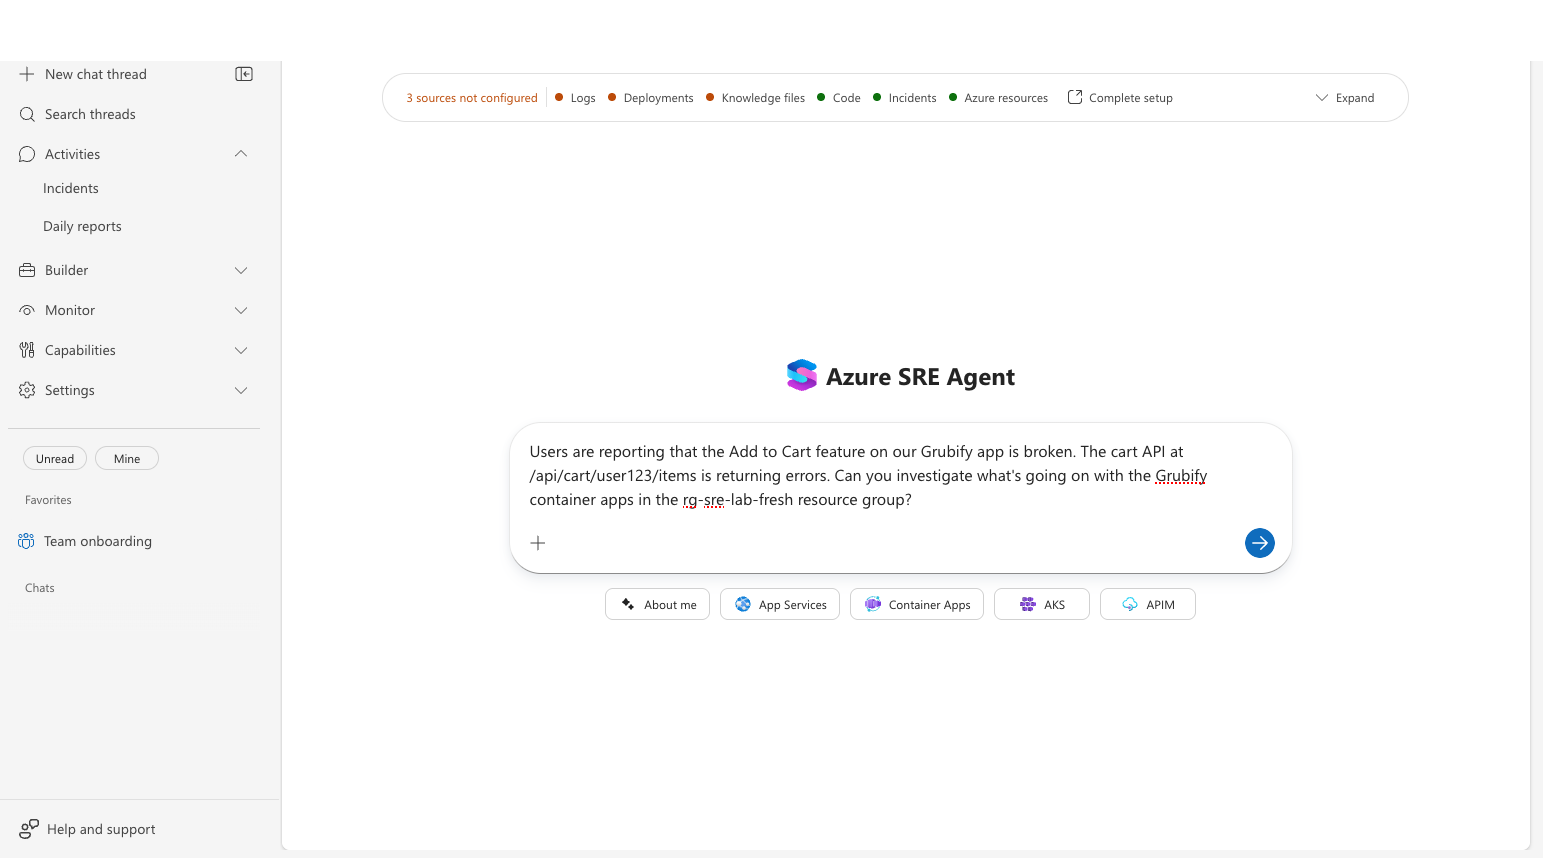Click the Code source status
The width and height of the screenshot is (1543, 858).
point(838,98)
